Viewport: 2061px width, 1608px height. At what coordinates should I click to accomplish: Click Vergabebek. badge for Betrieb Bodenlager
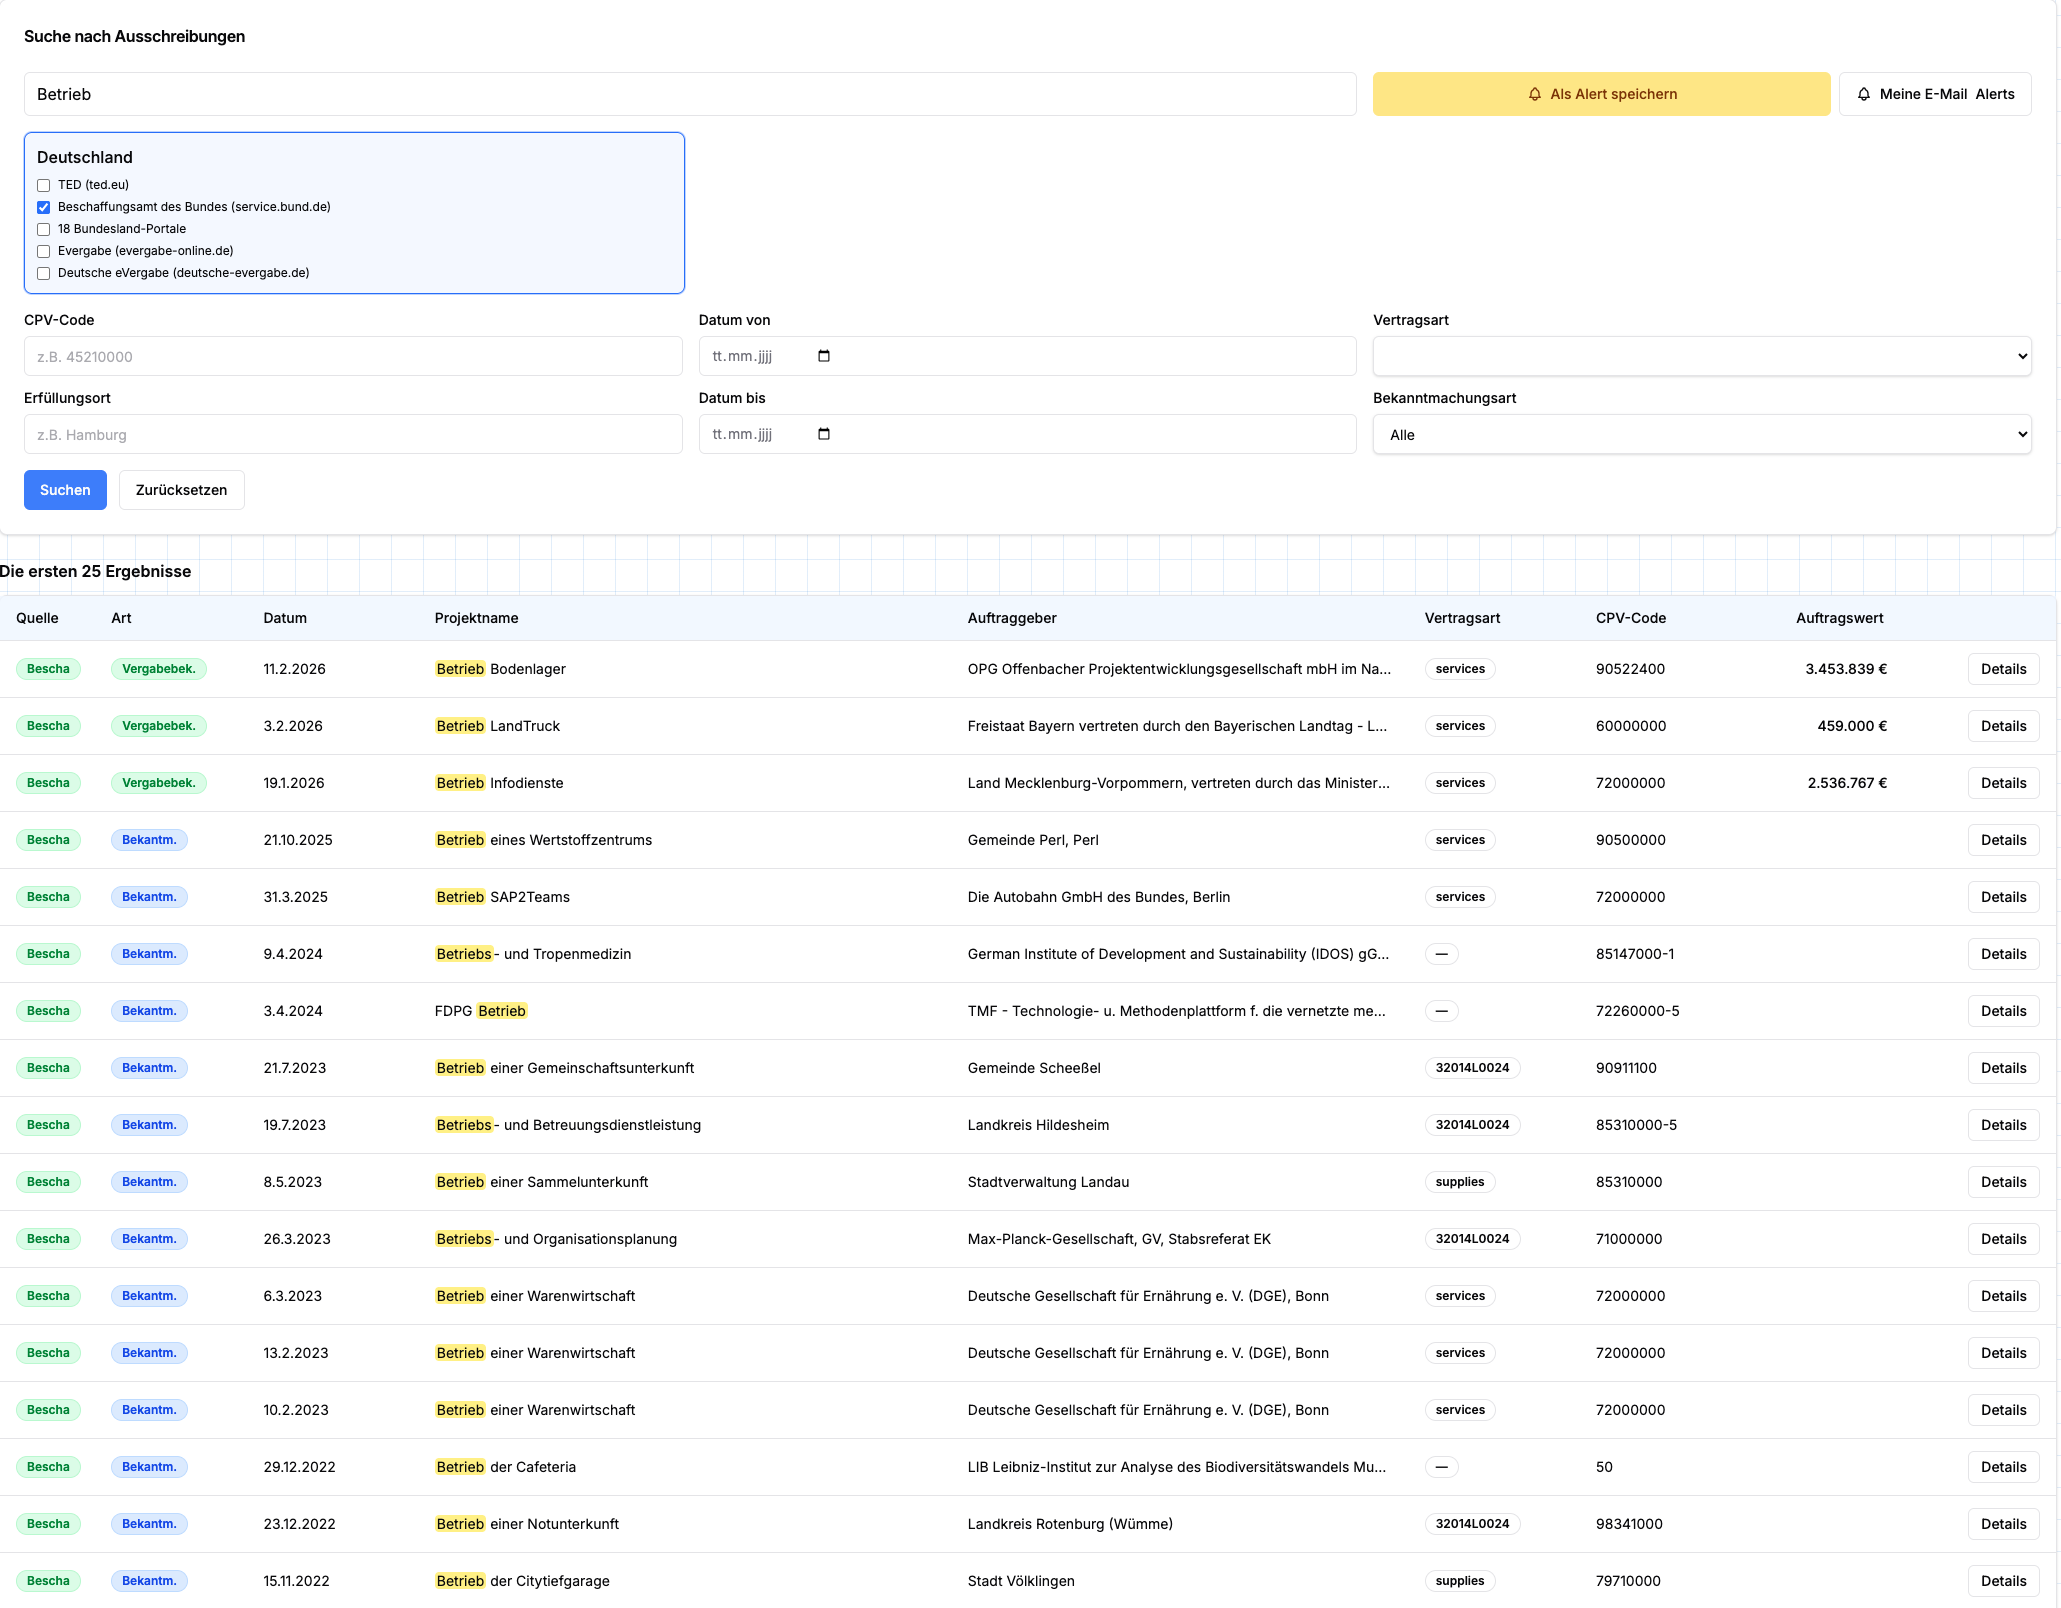coord(159,669)
